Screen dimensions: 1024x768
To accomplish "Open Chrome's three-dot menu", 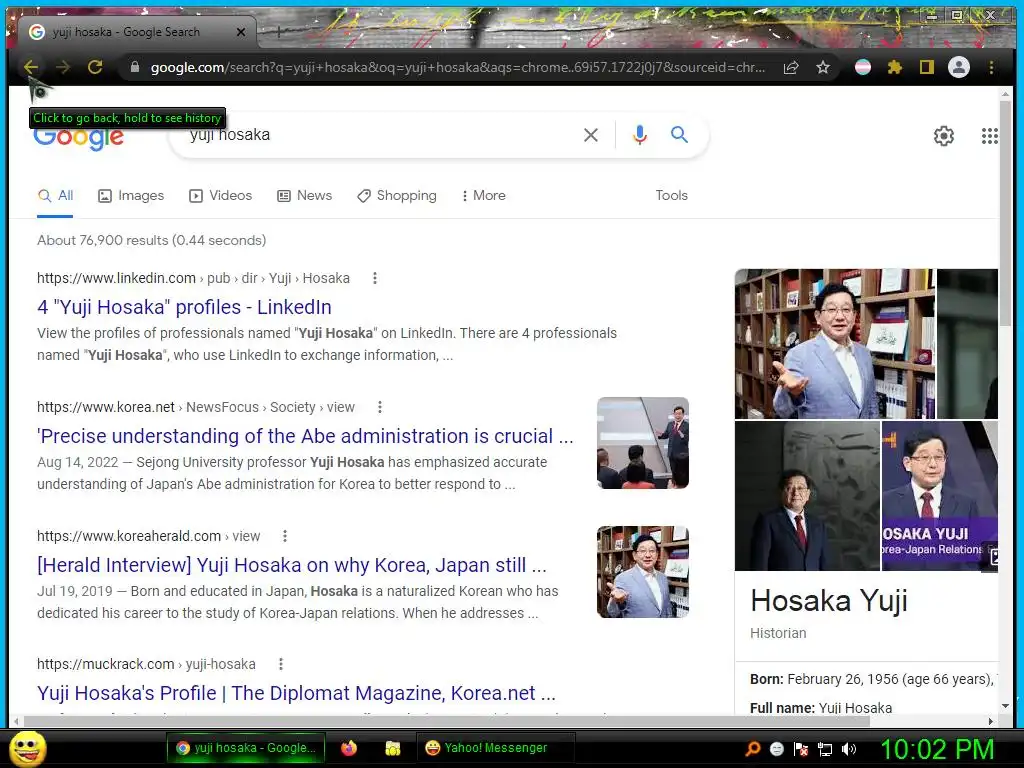I will [x=991, y=67].
